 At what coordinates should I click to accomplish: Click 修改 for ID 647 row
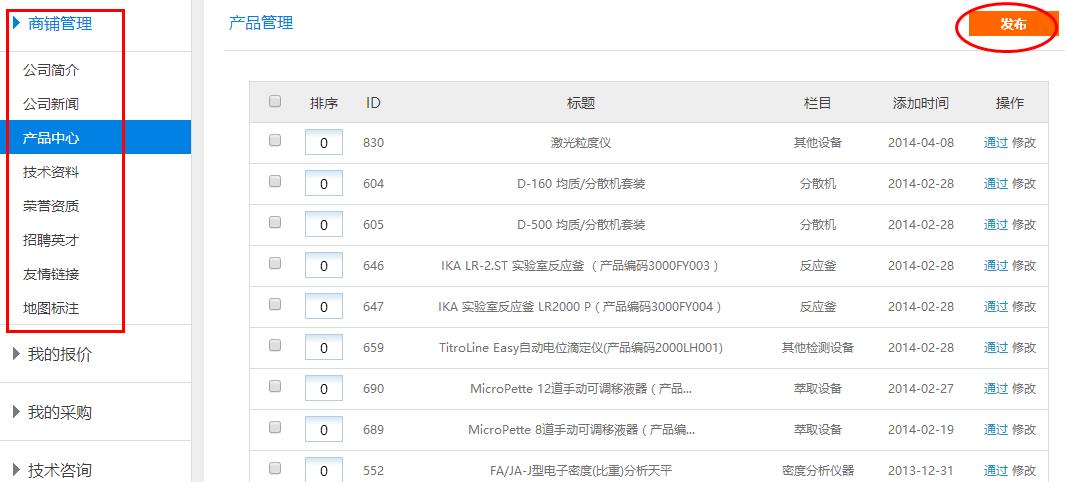pyautogui.click(x=1024, y=306)
